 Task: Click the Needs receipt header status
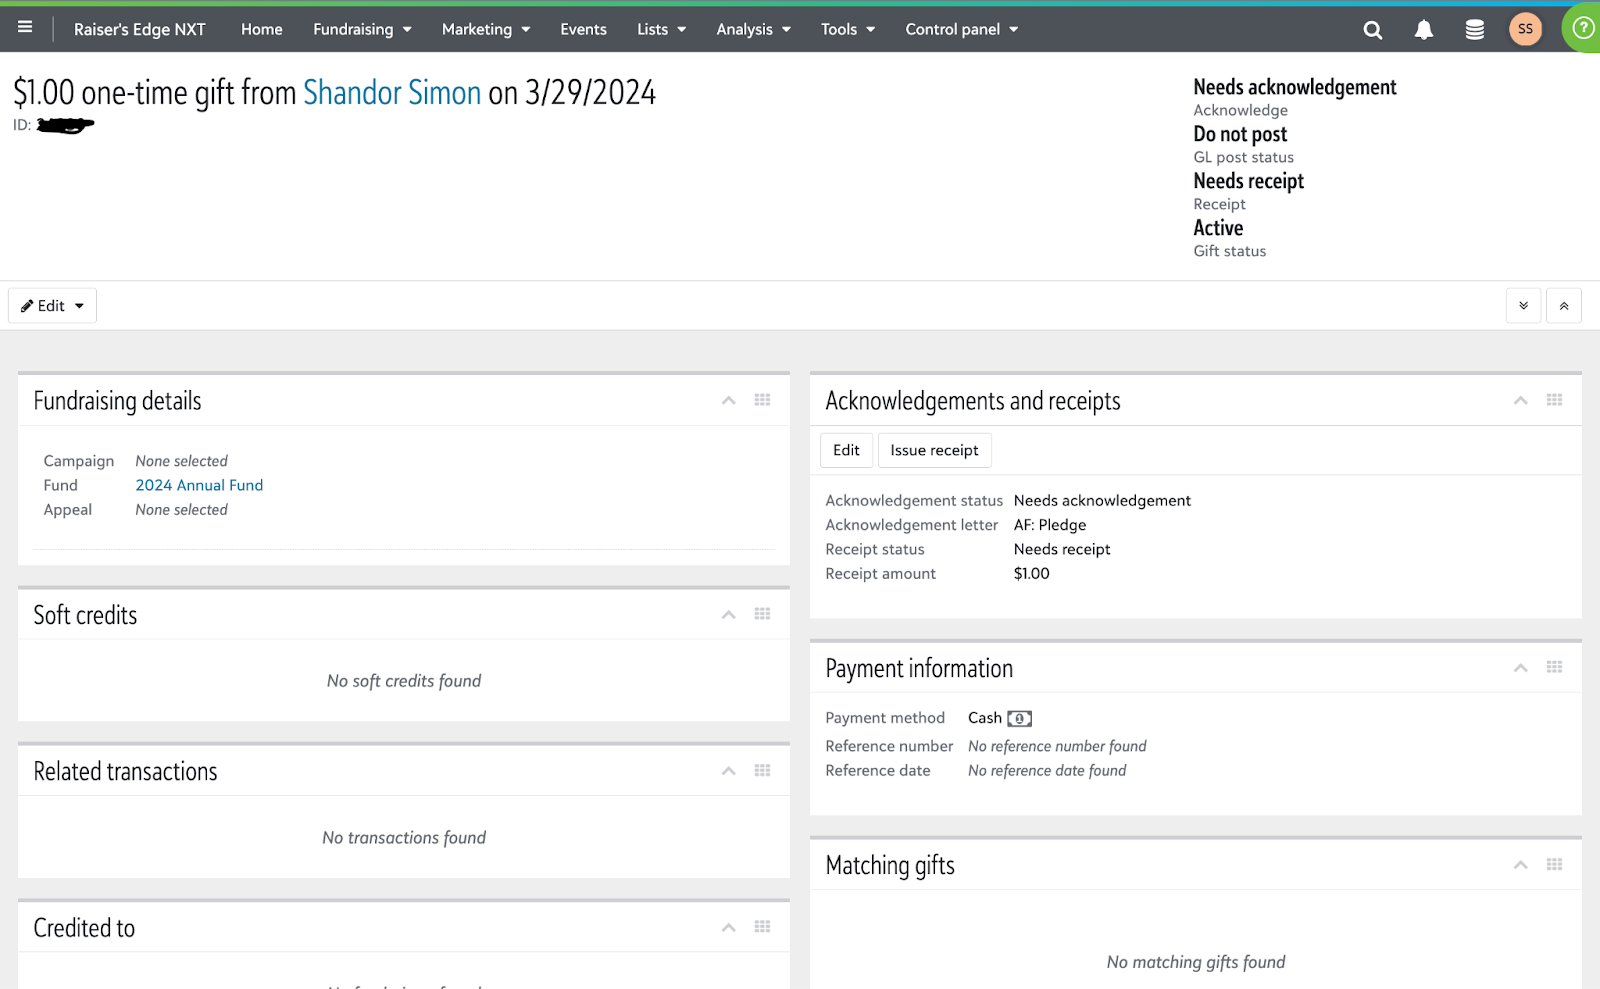[x=1249, y=181]
